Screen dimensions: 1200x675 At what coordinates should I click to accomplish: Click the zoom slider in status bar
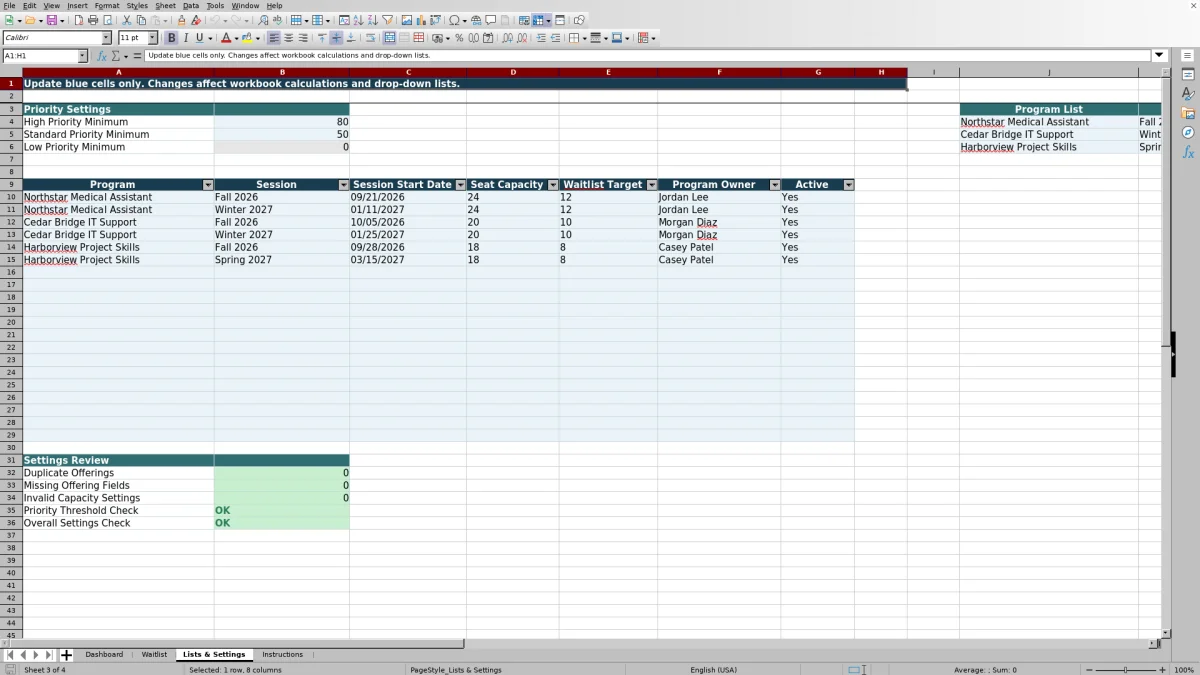(x=1125, y=670)
